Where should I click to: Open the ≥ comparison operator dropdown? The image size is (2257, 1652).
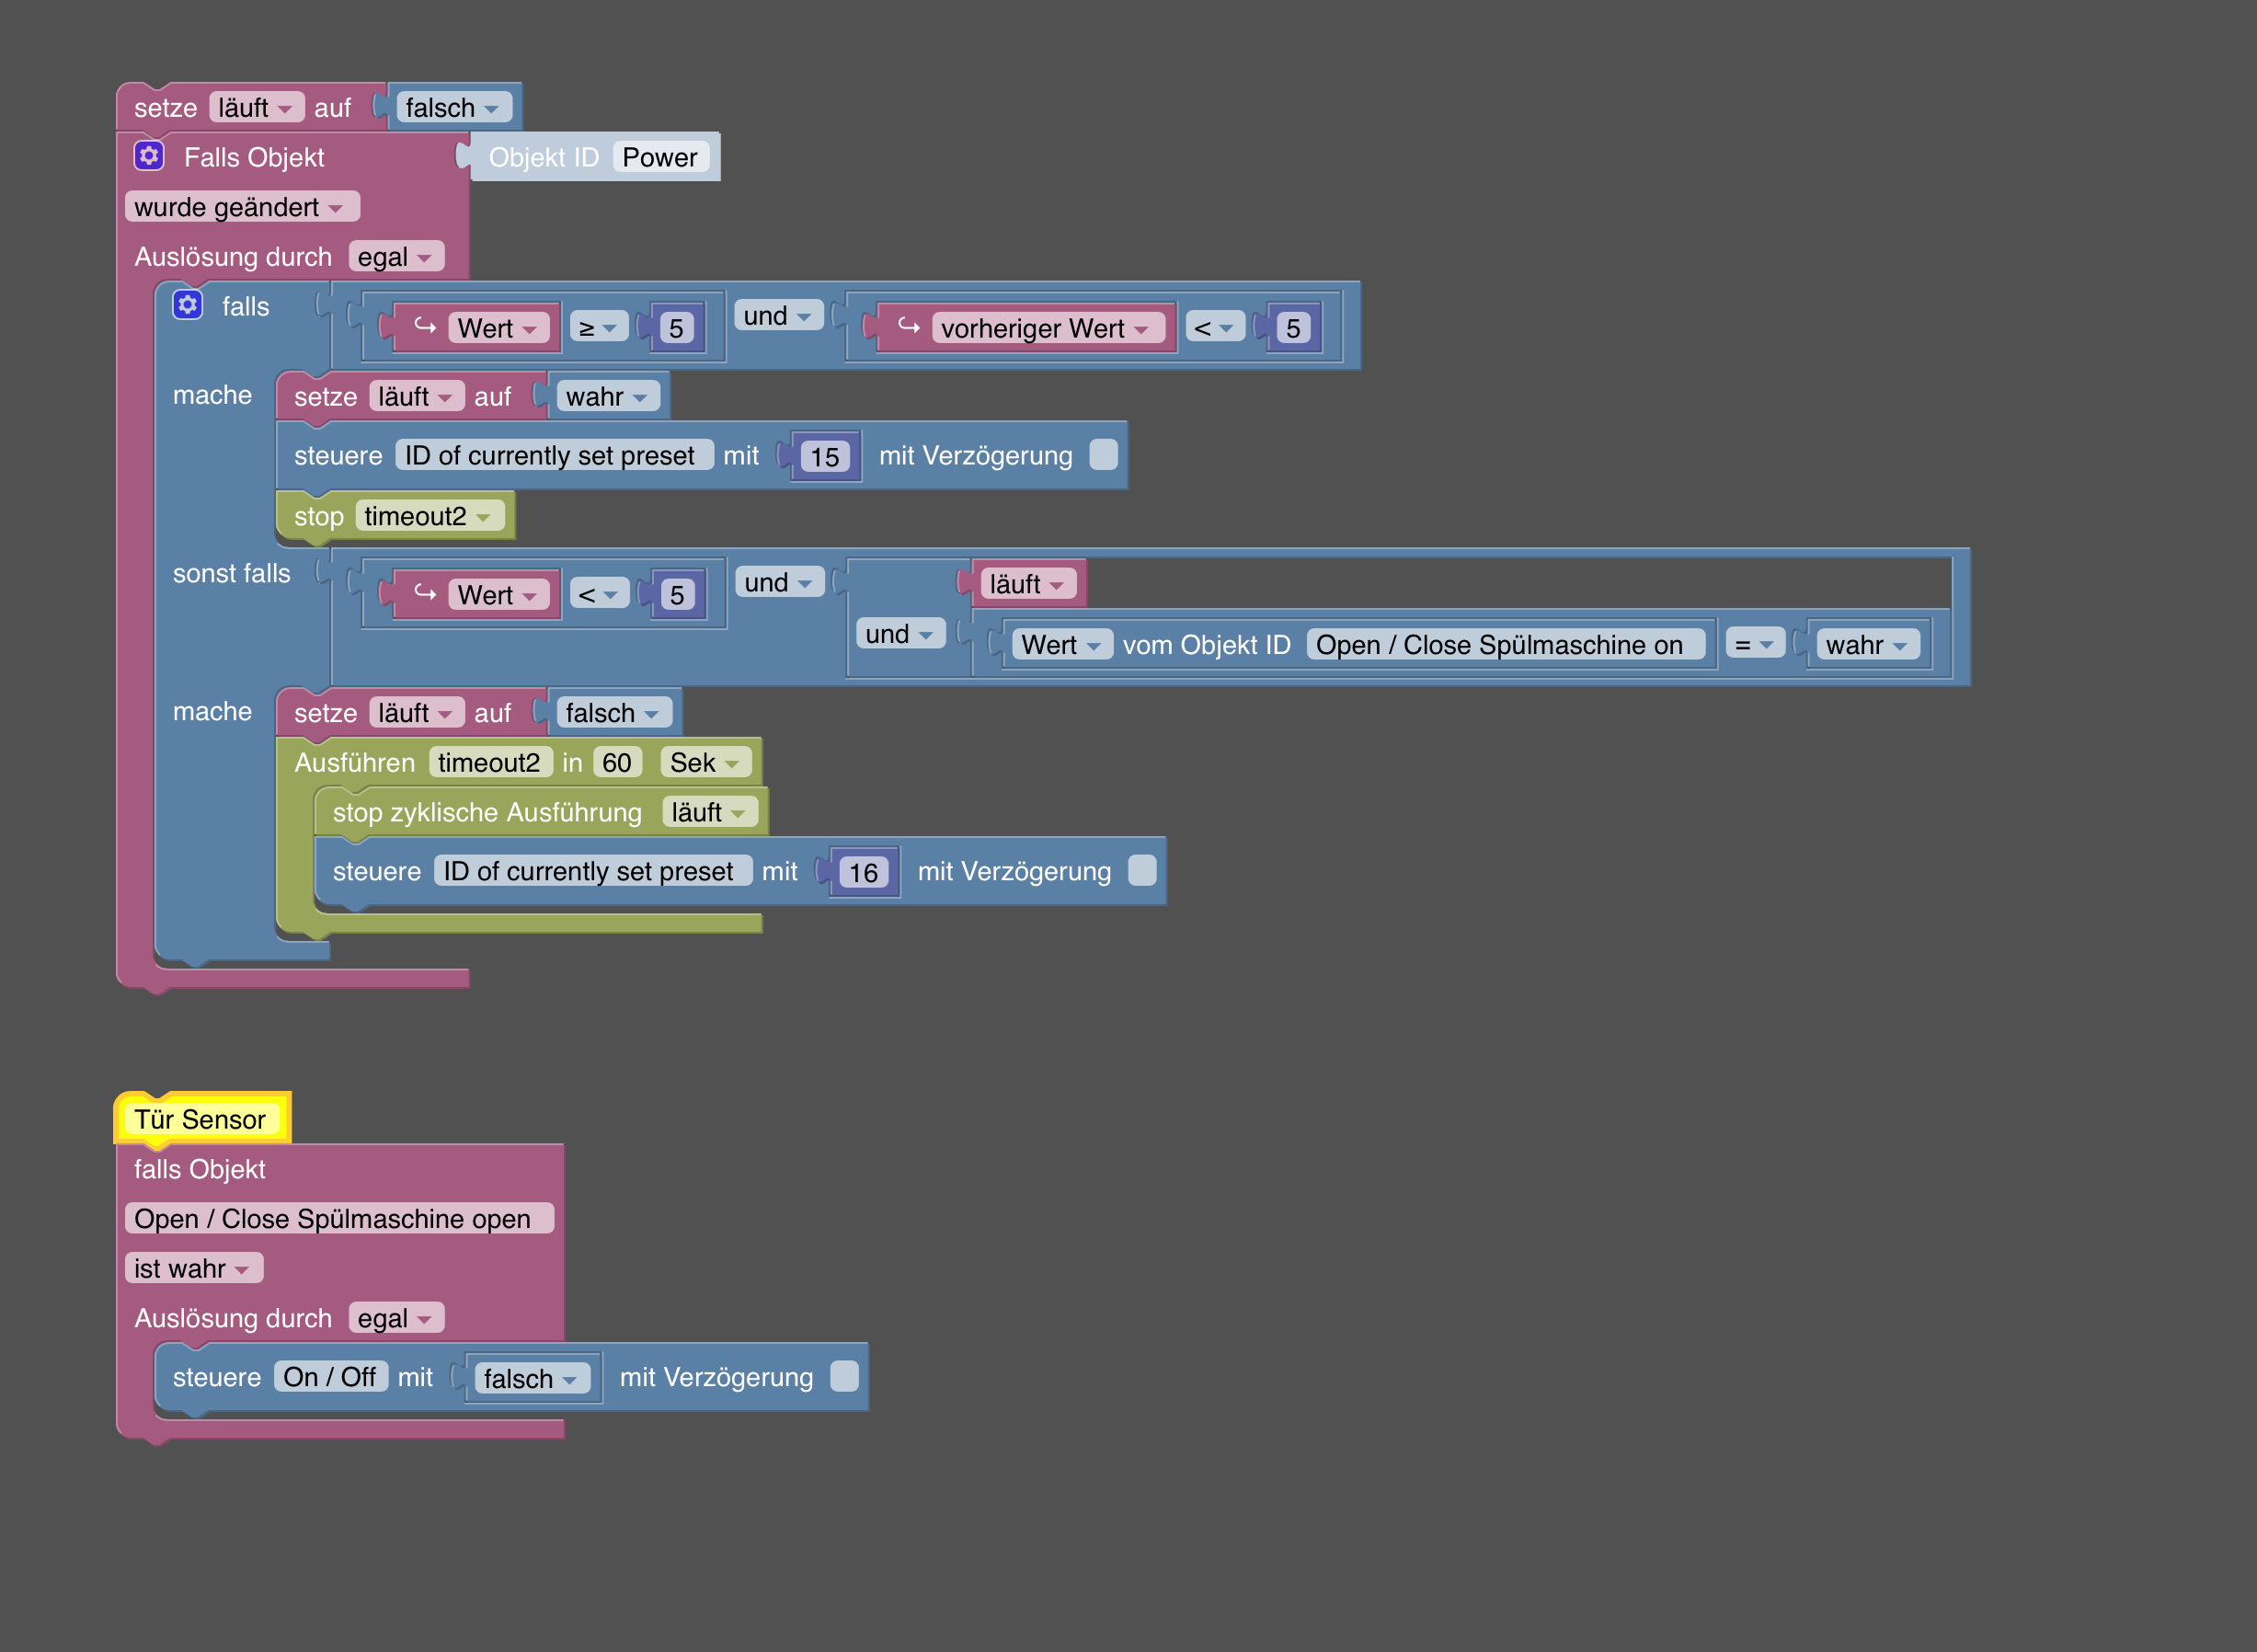pos(598,327)
